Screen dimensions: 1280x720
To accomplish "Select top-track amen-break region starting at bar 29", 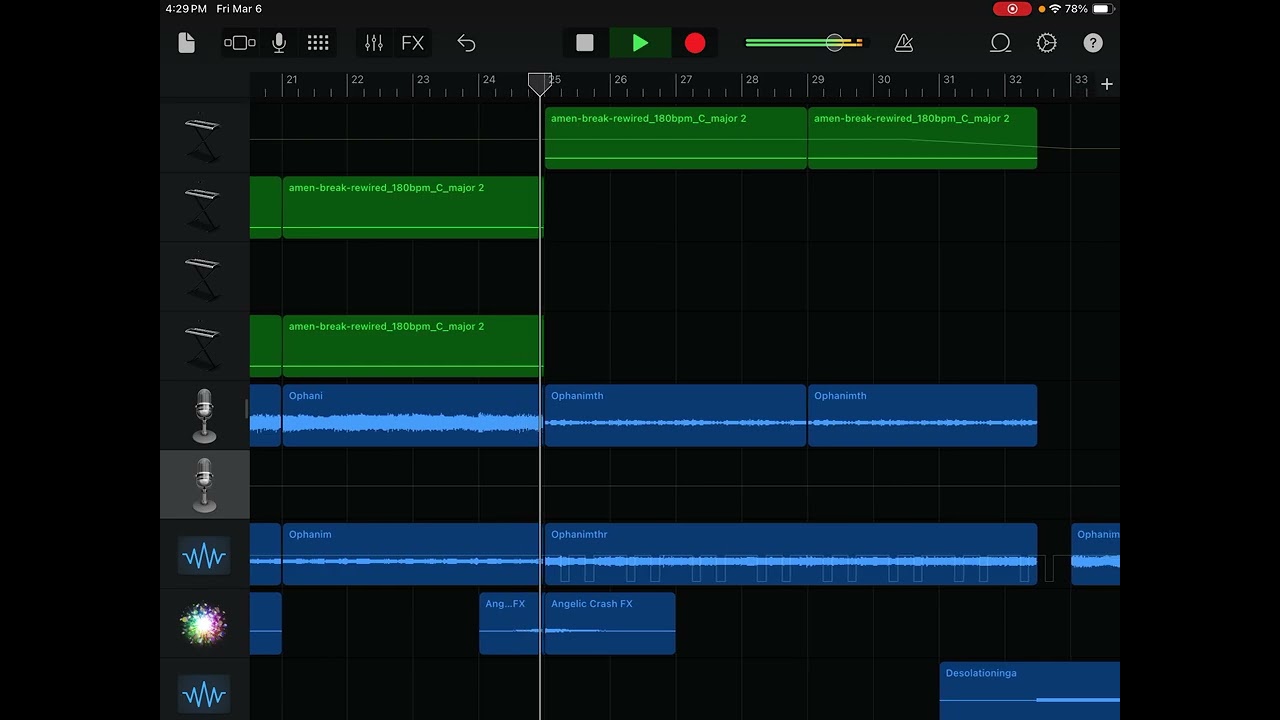I will 922,138.
